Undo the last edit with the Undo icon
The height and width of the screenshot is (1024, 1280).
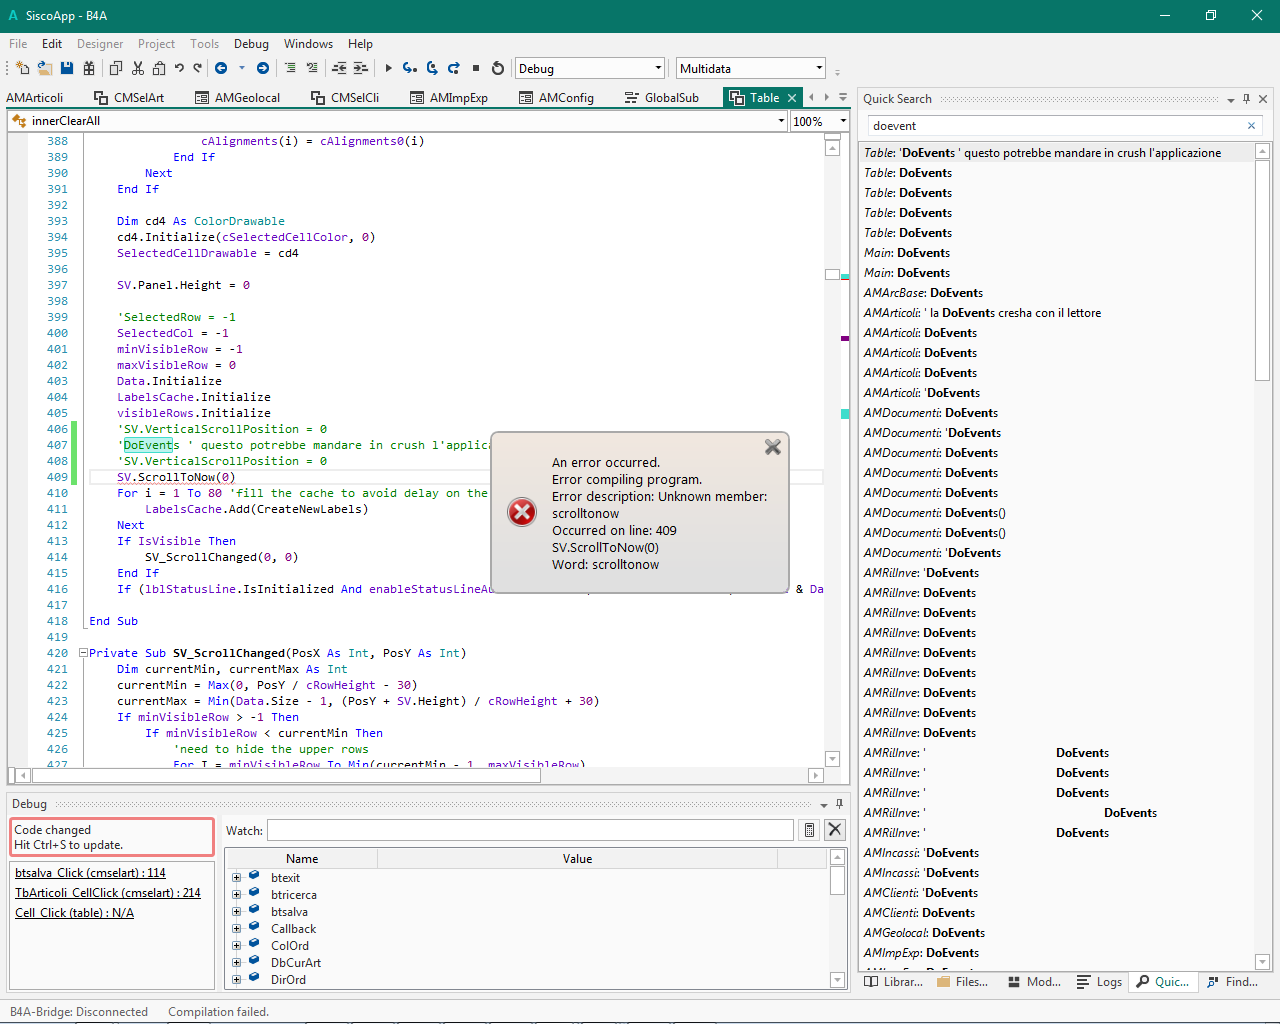click(179, 68)
